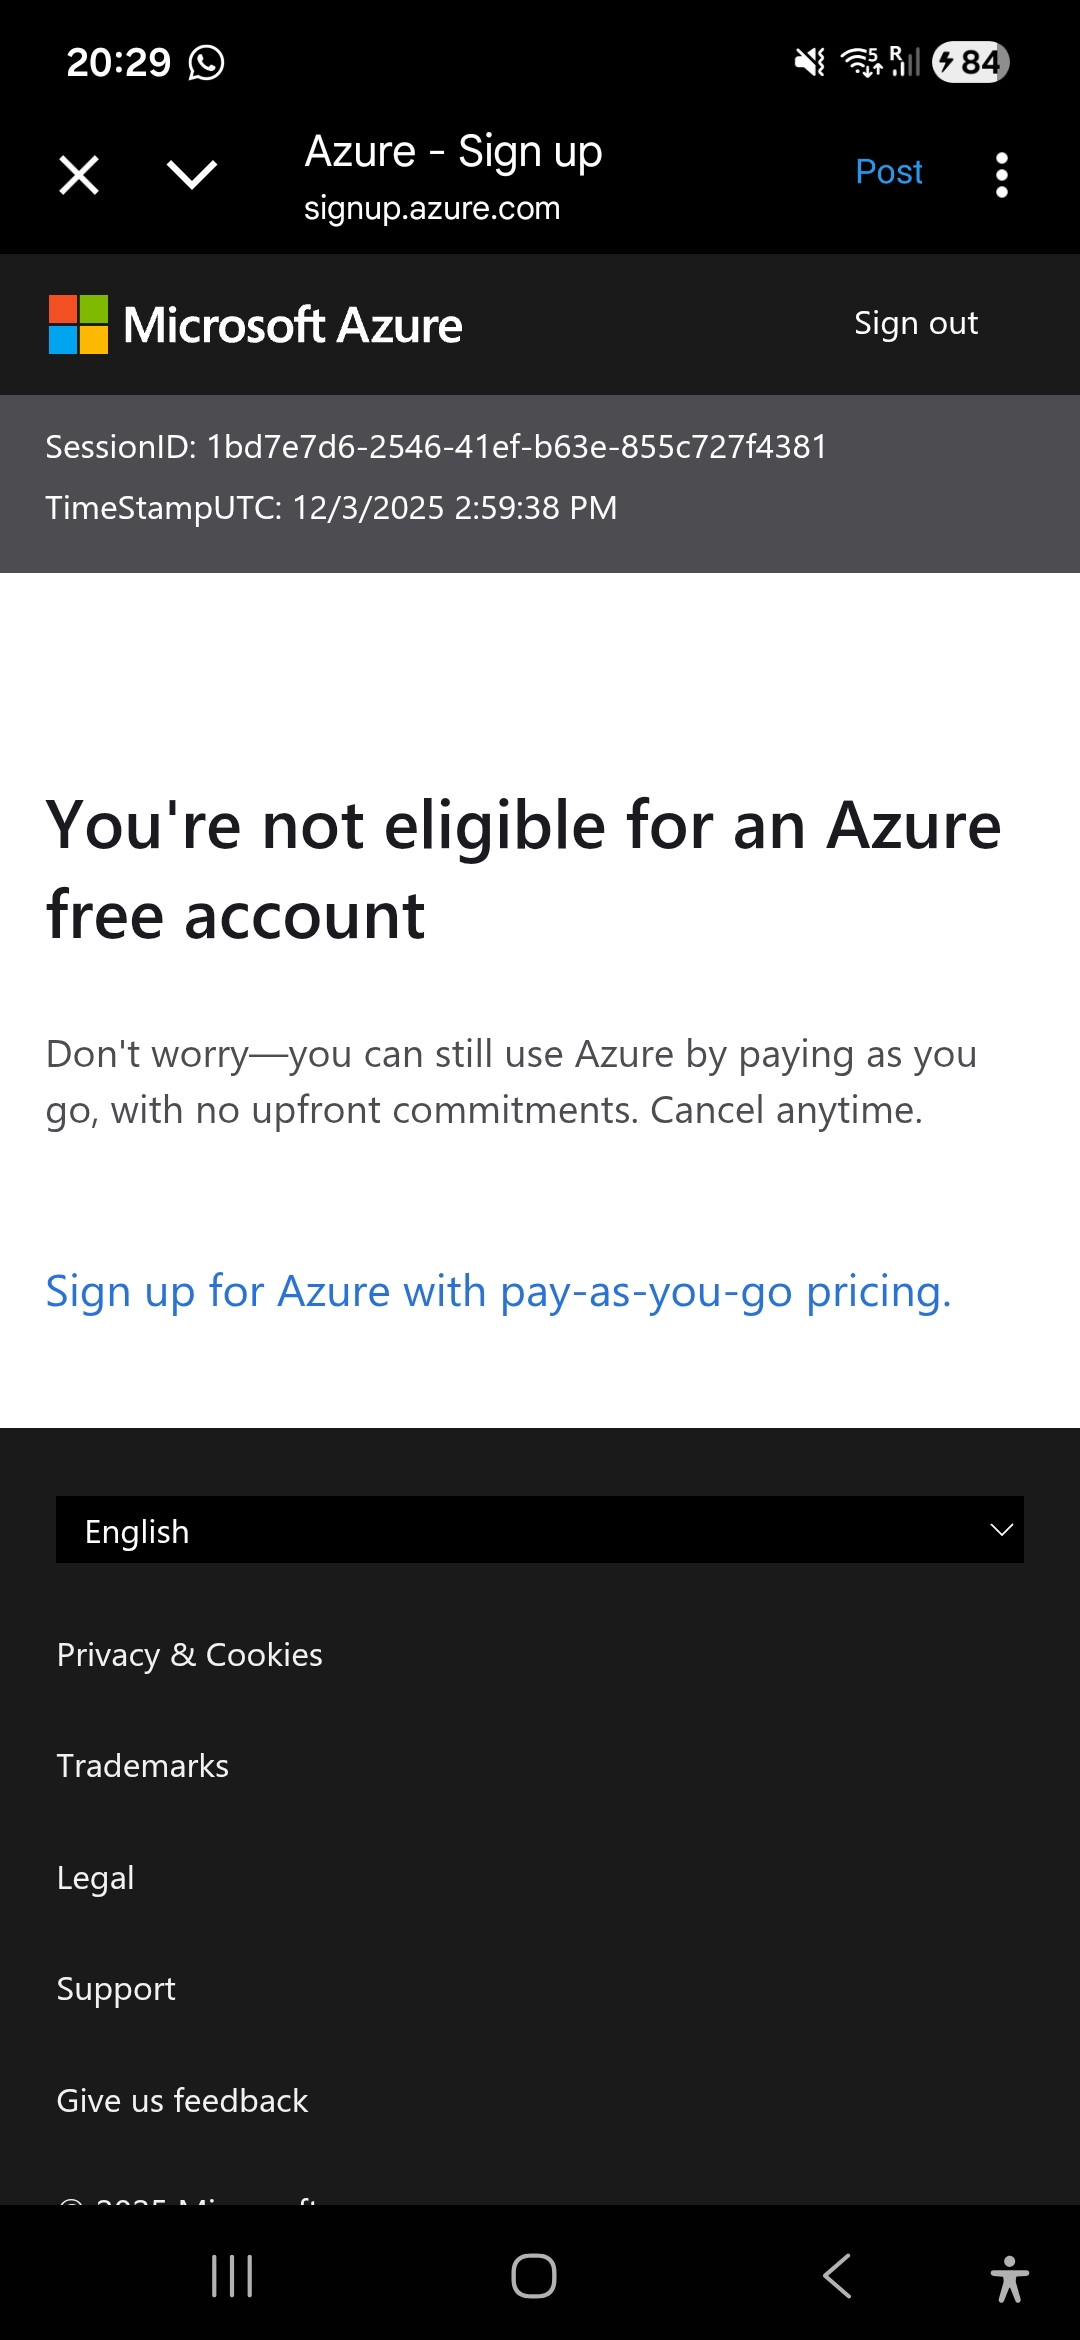Go to Support

[x=116, y=1989]
